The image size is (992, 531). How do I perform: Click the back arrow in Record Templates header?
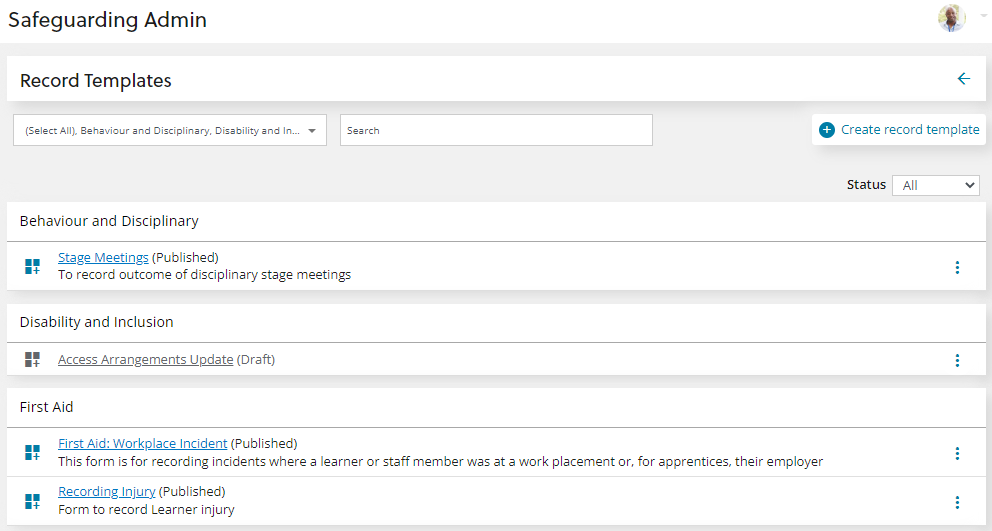[x=963, y=79]
